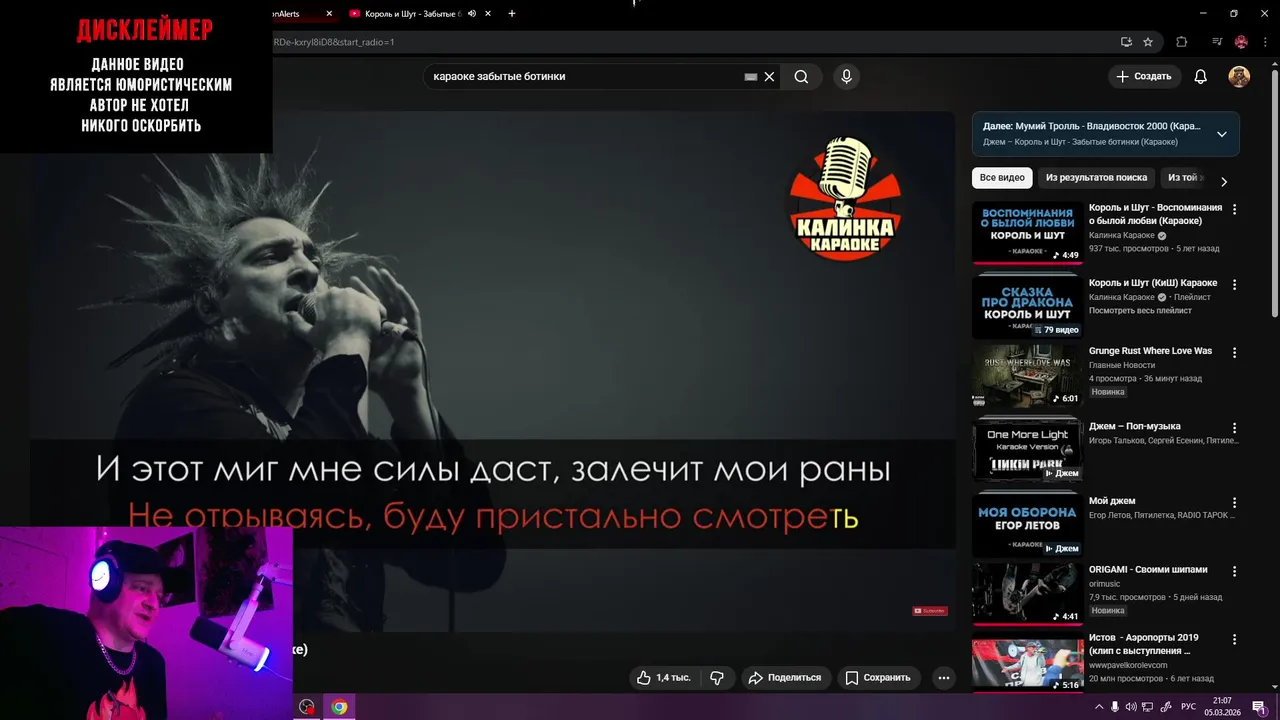Open Калинка Караоке channel under Воспоминания video
1280x720 pixels.
(x=1121, y=236)
